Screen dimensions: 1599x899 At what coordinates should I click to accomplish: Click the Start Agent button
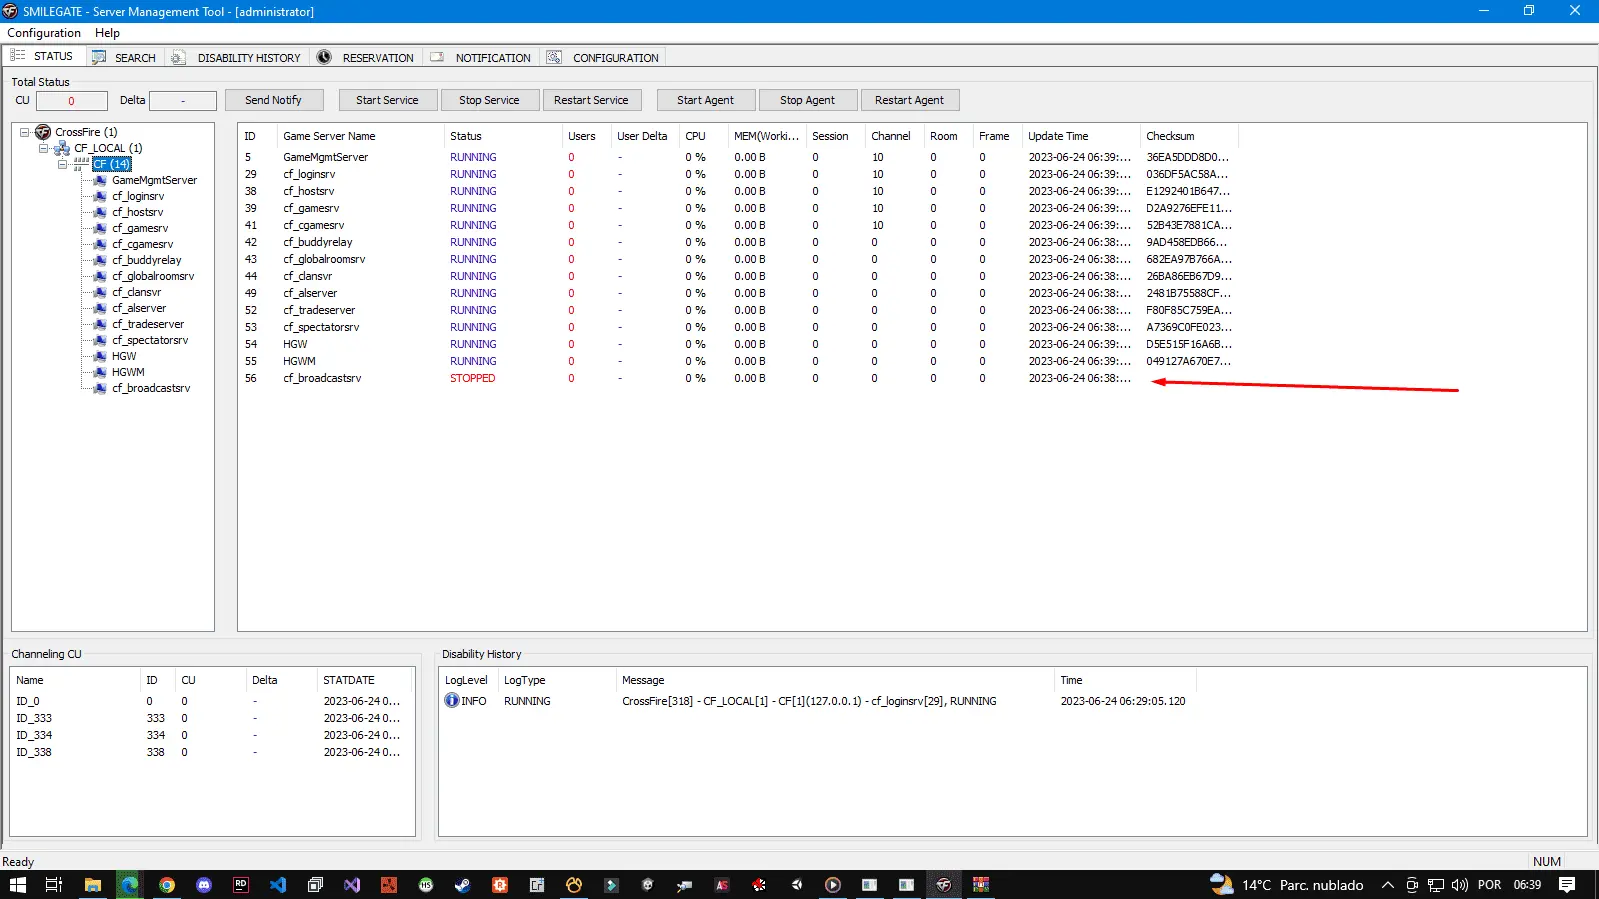[706, 100]
